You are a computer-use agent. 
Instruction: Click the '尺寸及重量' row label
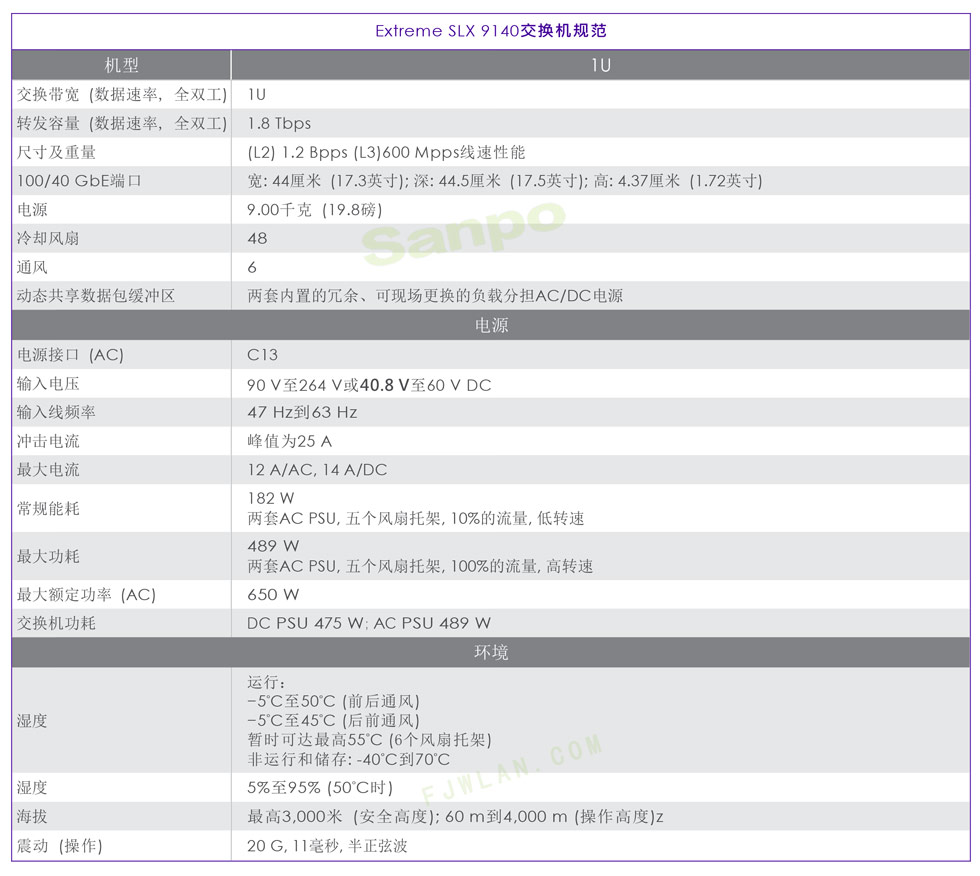pyautogui.click(x=56, y=152)
